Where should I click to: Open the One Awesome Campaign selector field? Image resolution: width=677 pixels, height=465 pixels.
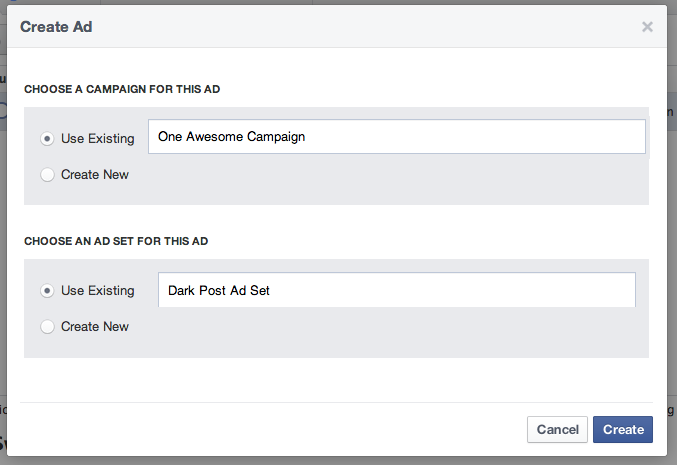coord(397,136)
